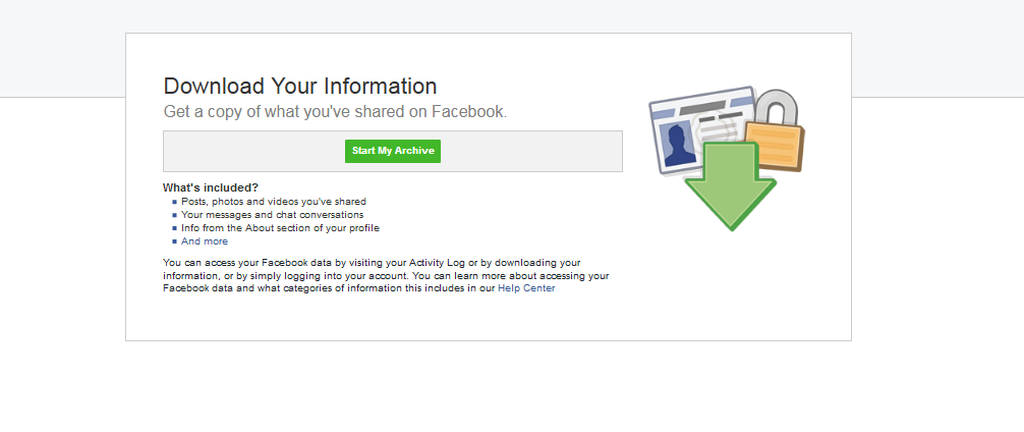The height and width of the screenshot is (432, 1024).
Task: Open the 'And more' link
Action: pyautogui.click(x=204, y=241)
